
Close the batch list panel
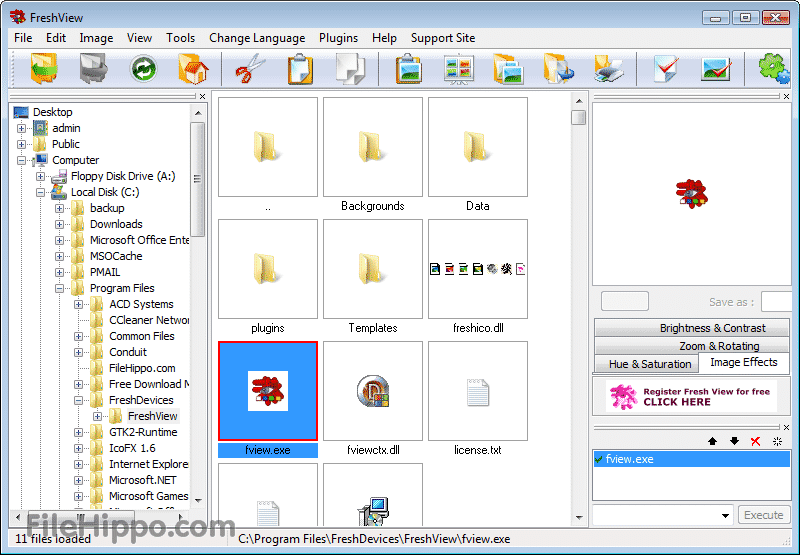[x=786, y=427]
